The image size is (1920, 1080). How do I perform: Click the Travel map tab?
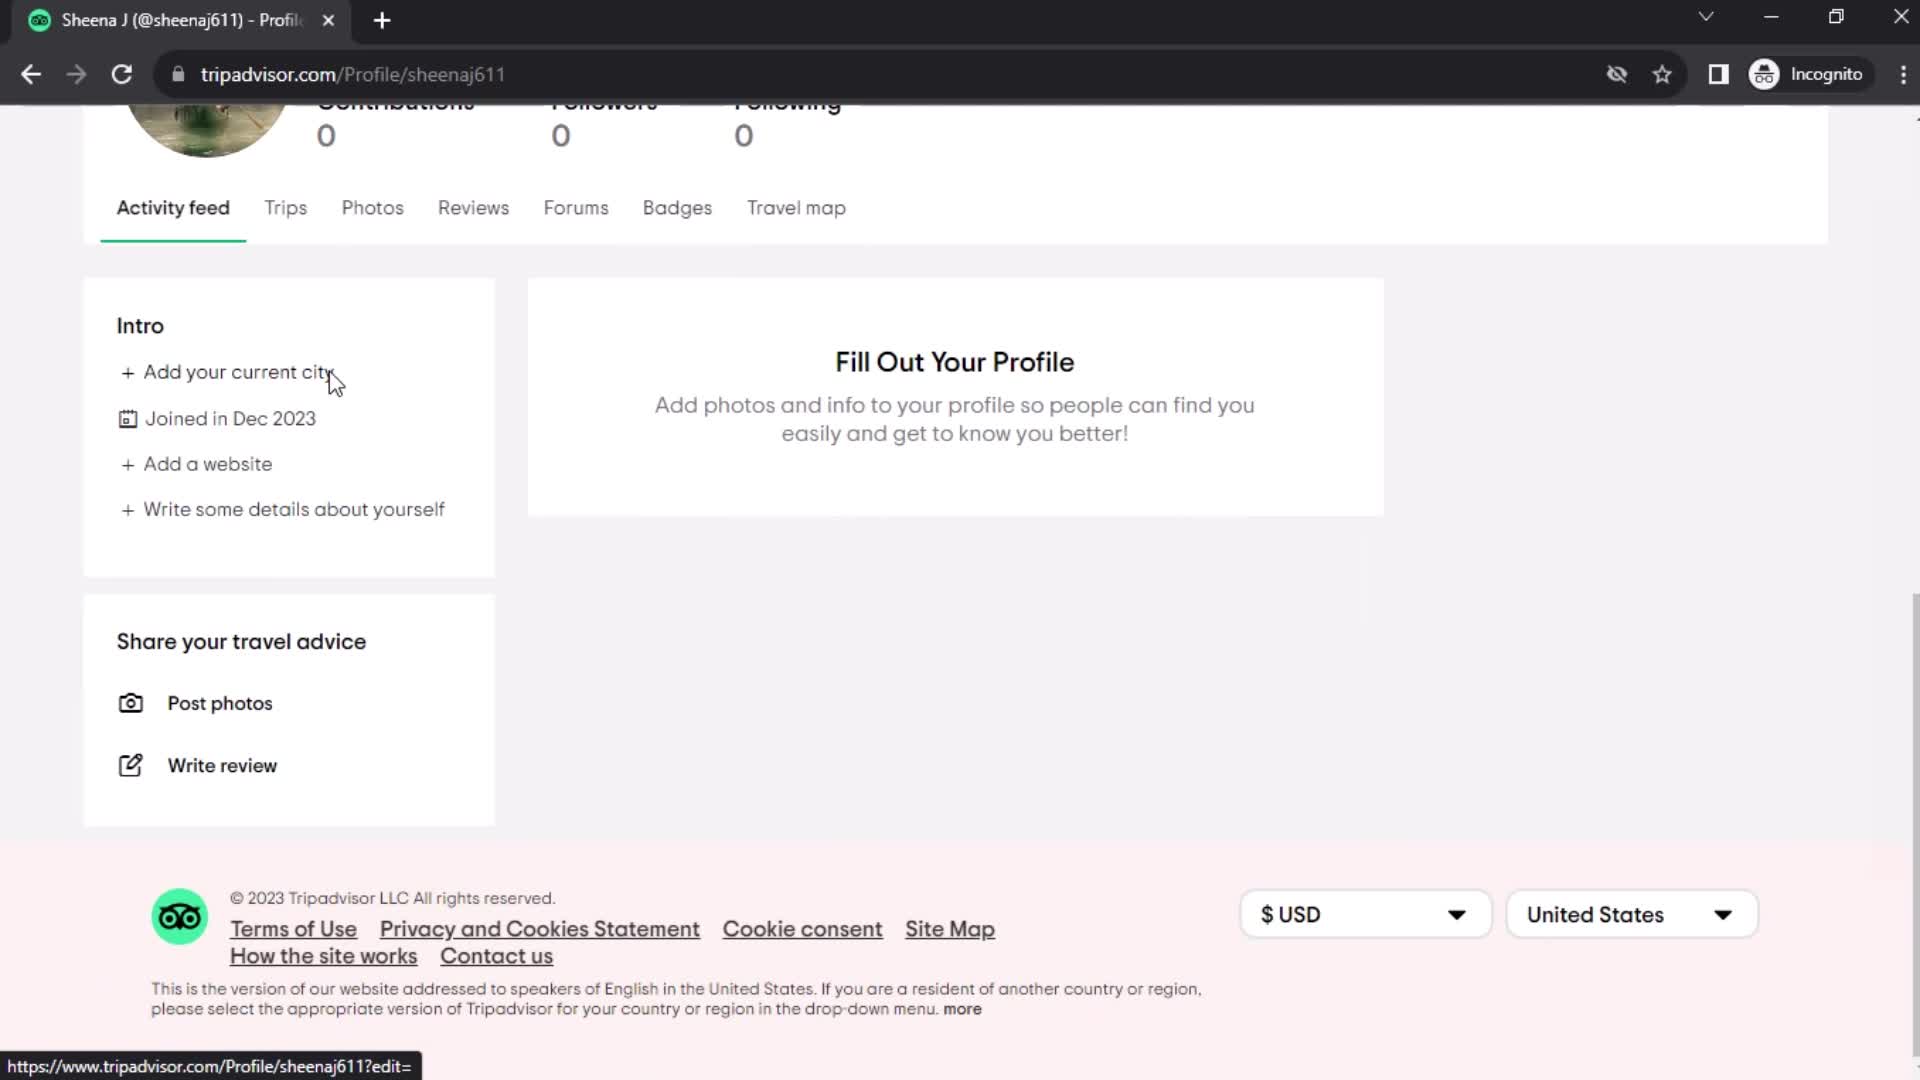point(796,208)
